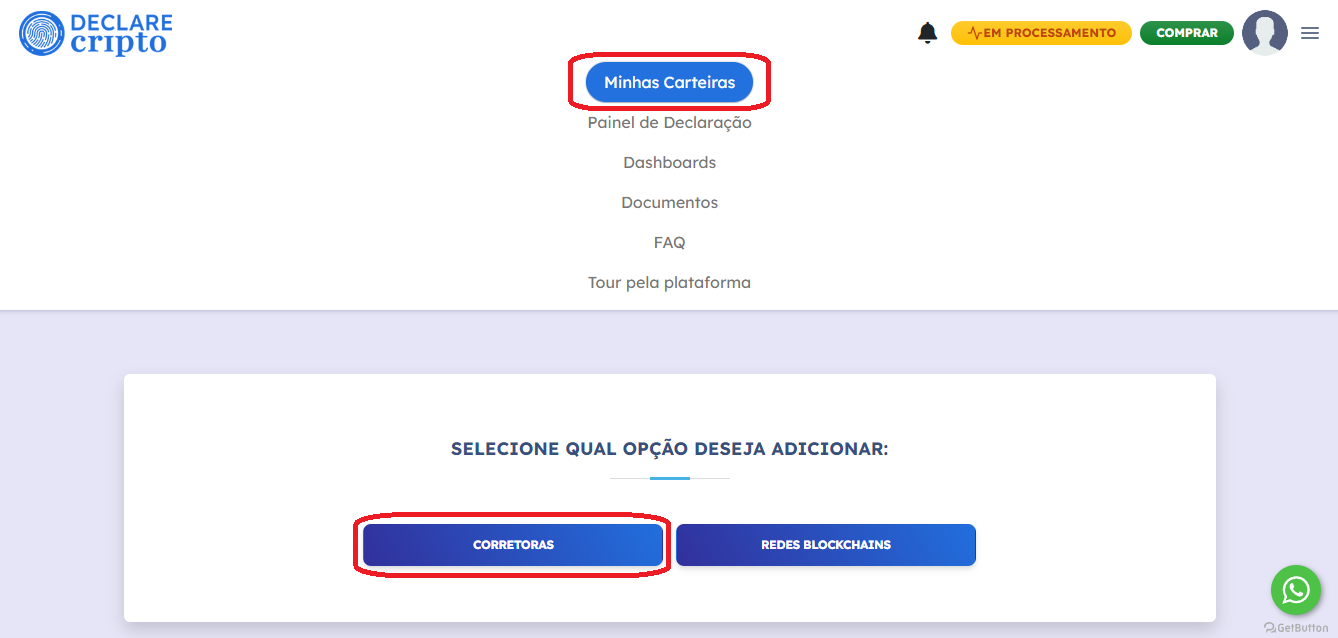
Task: Select the Minhas Carteiras menu item
Action: click(x=669, y=82)
